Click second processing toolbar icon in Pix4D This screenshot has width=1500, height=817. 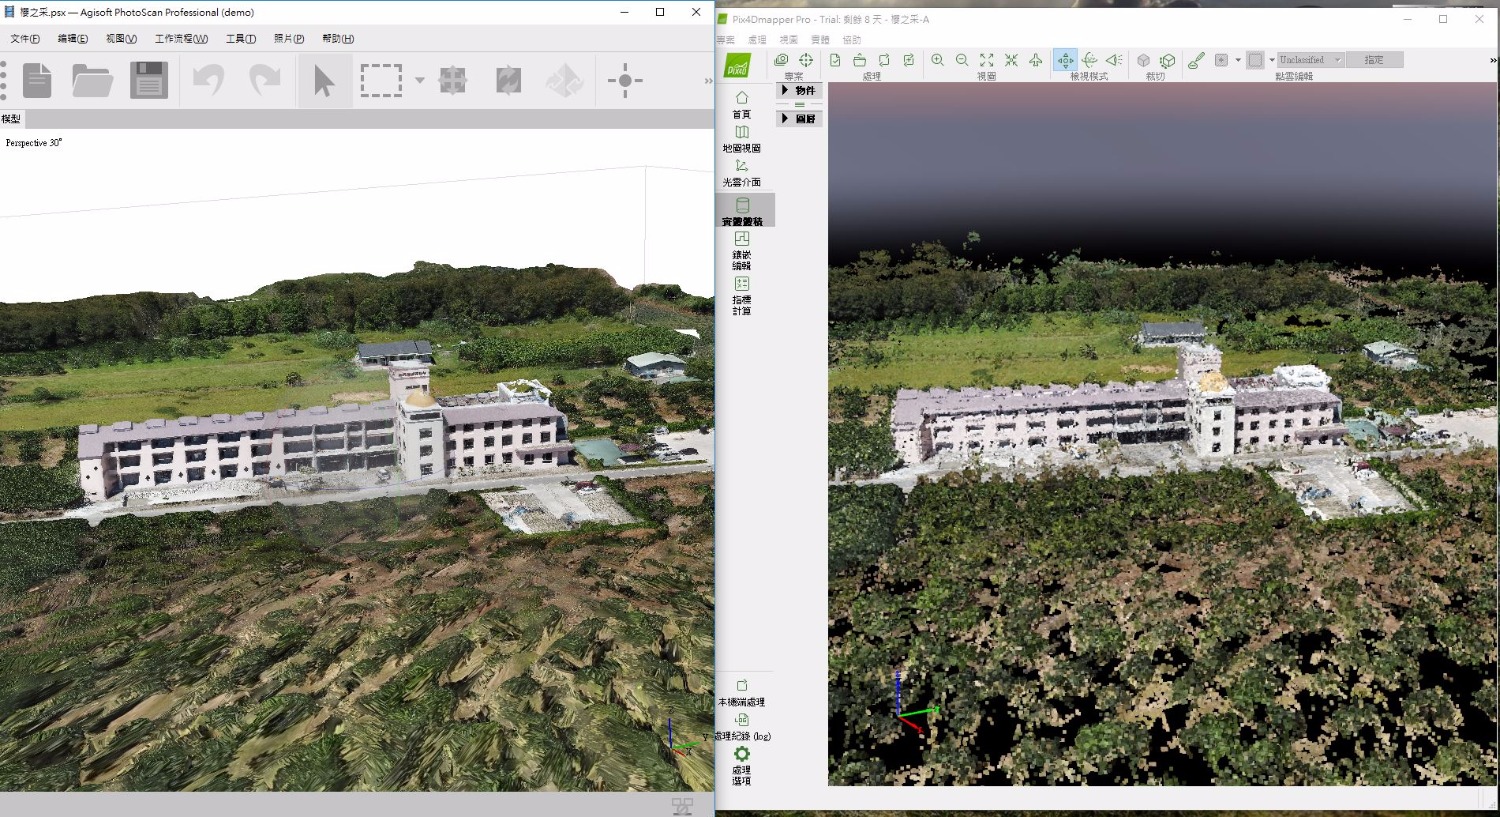pos(859,60)
